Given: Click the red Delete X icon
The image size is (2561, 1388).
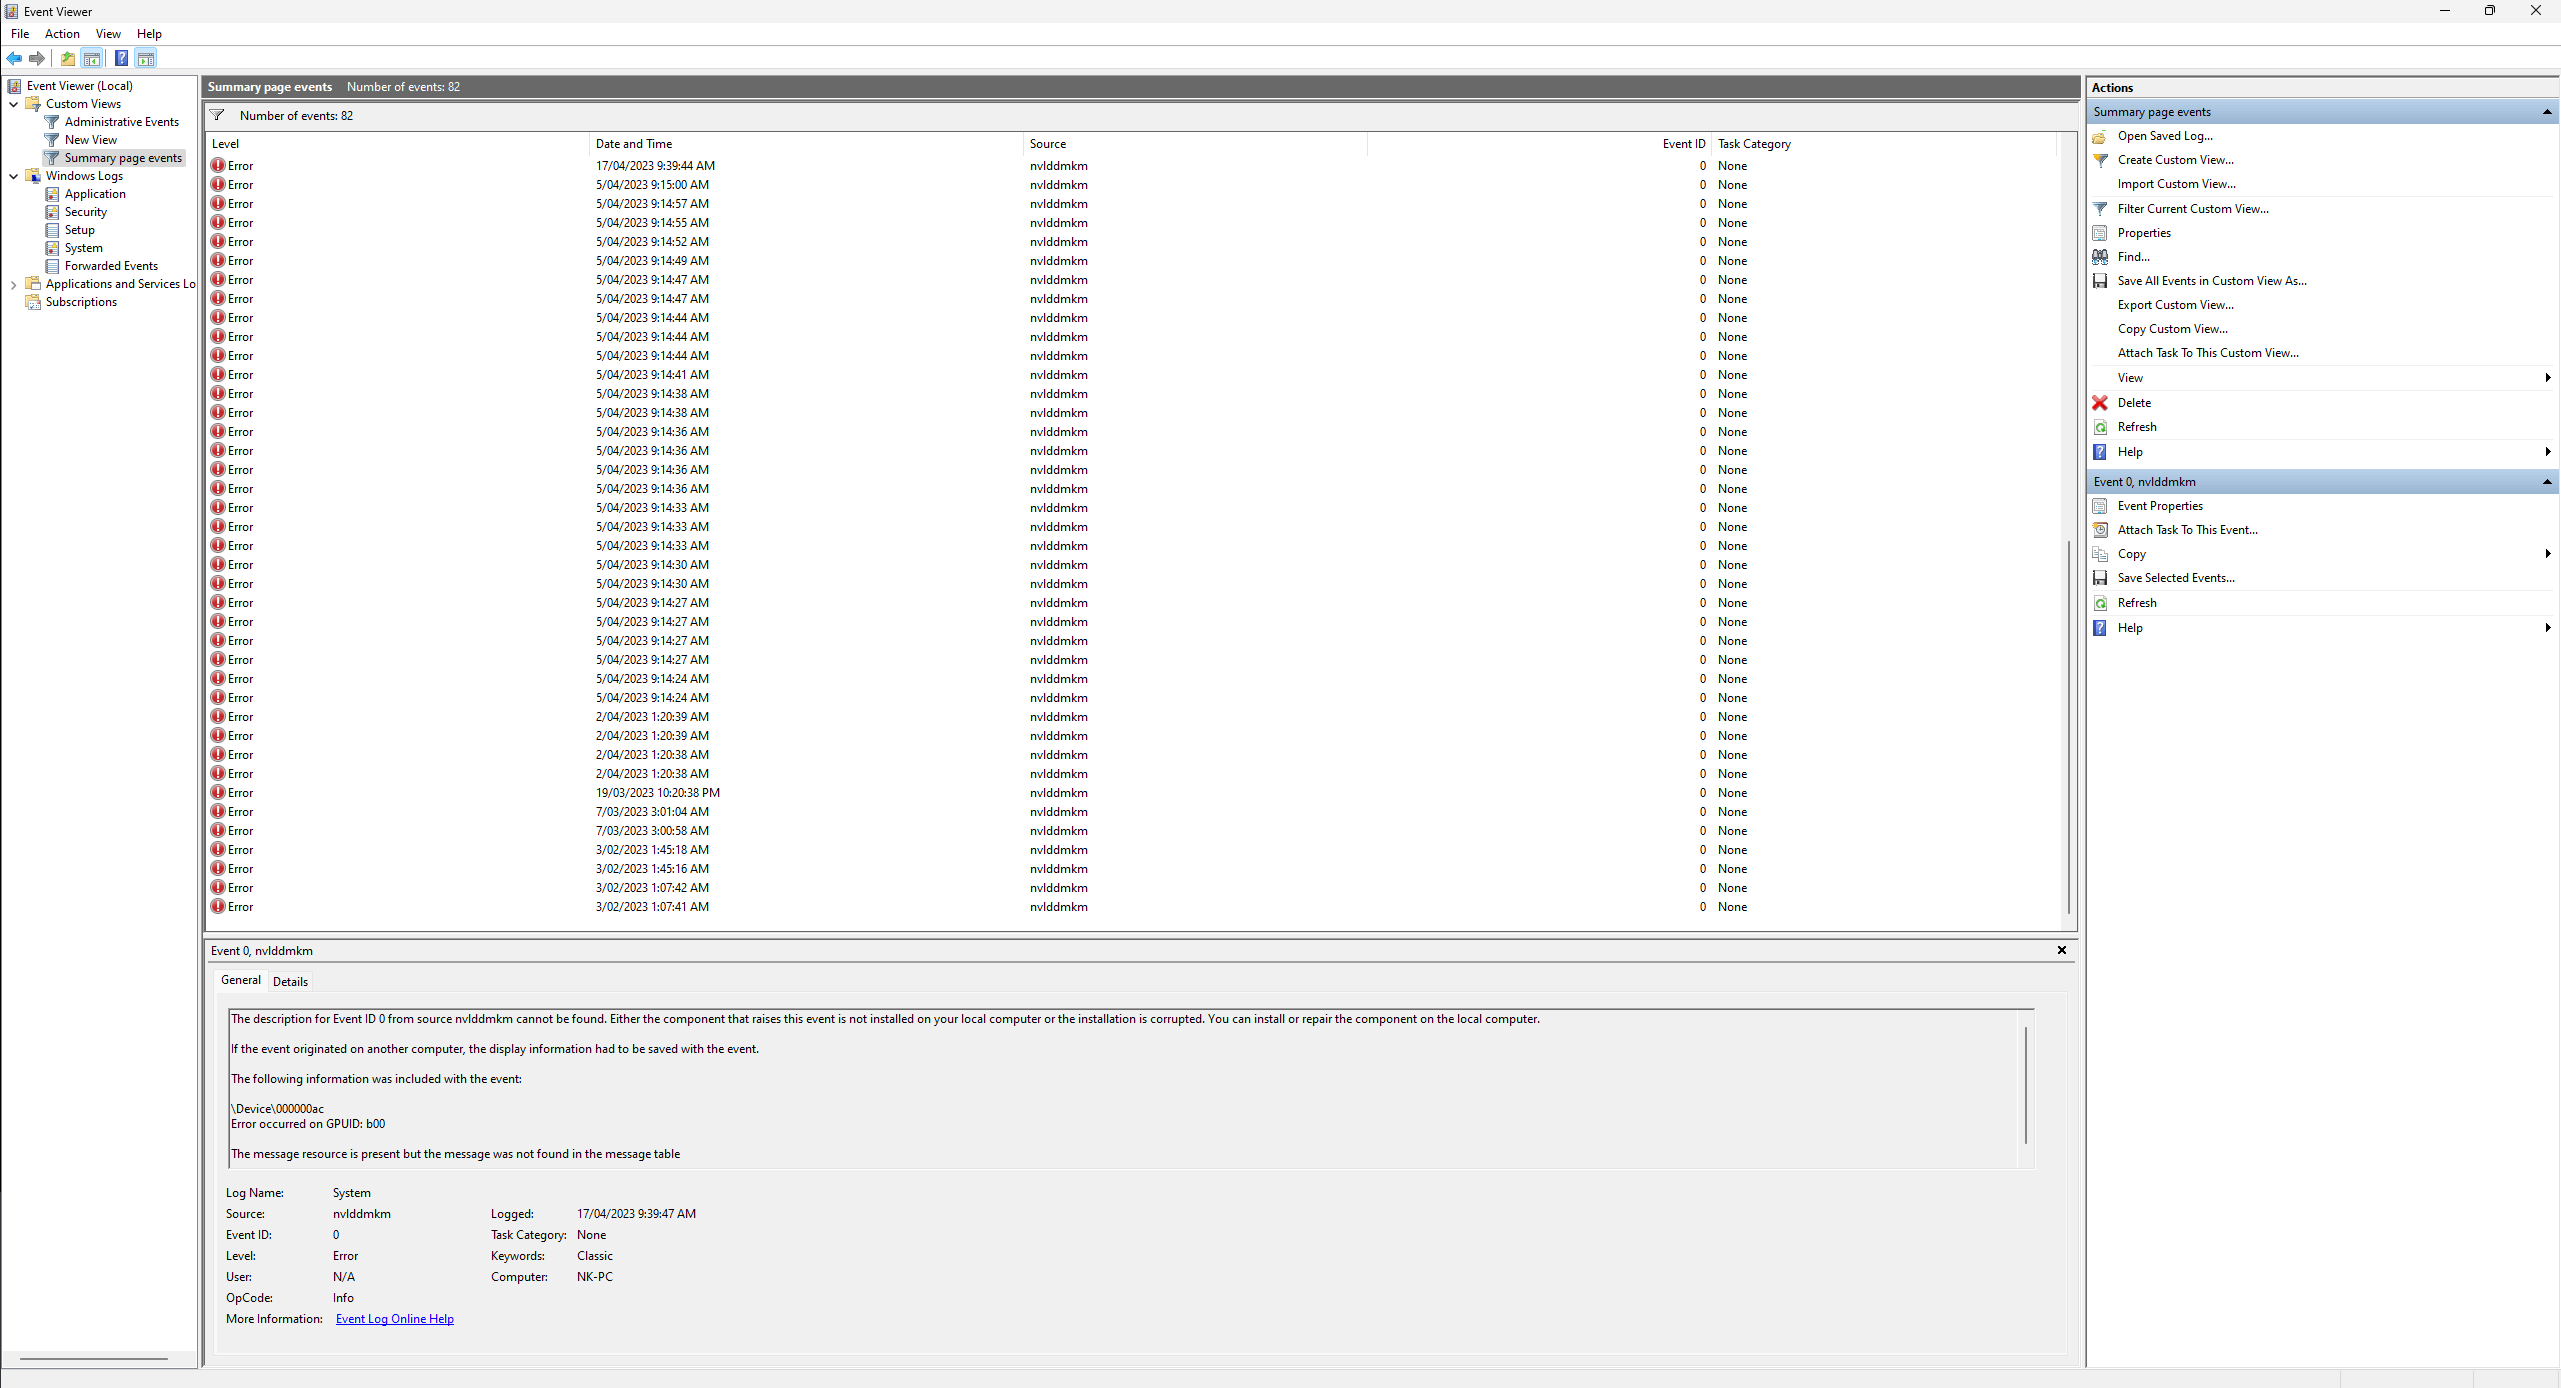Looking at the screenshot, I should click(2100, 403).
